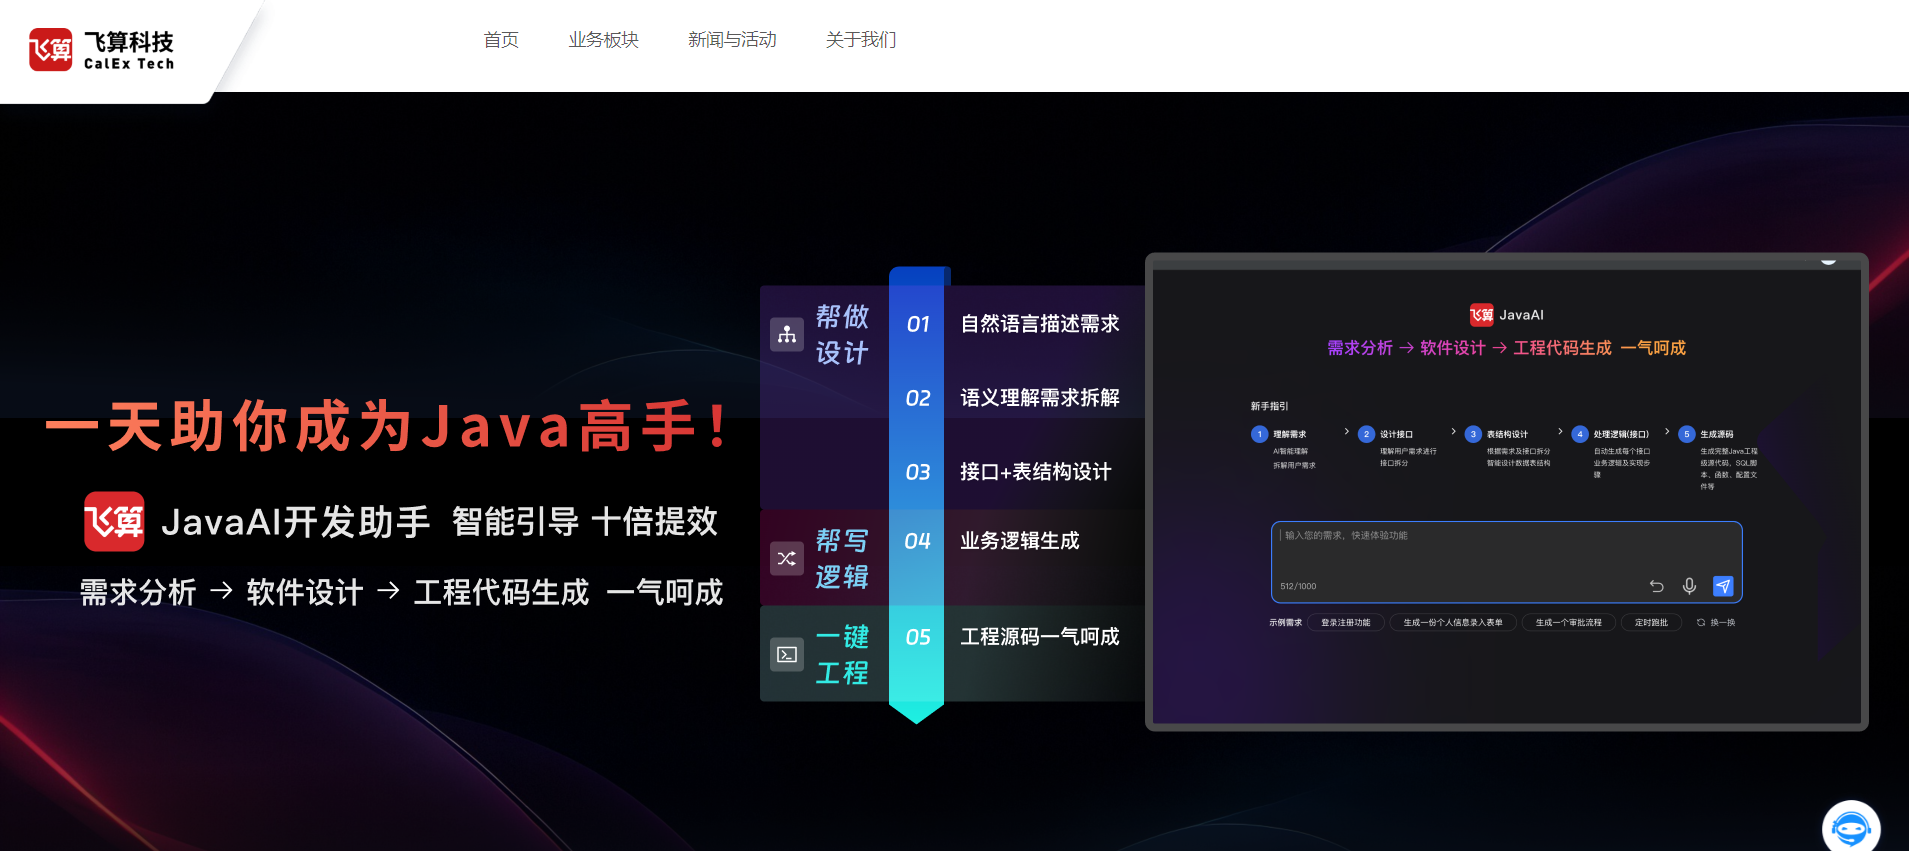Click the terminal icon beside 一键工程
Image resolution: width=1909 pixels, height=851 pixels.
[787, 654]
